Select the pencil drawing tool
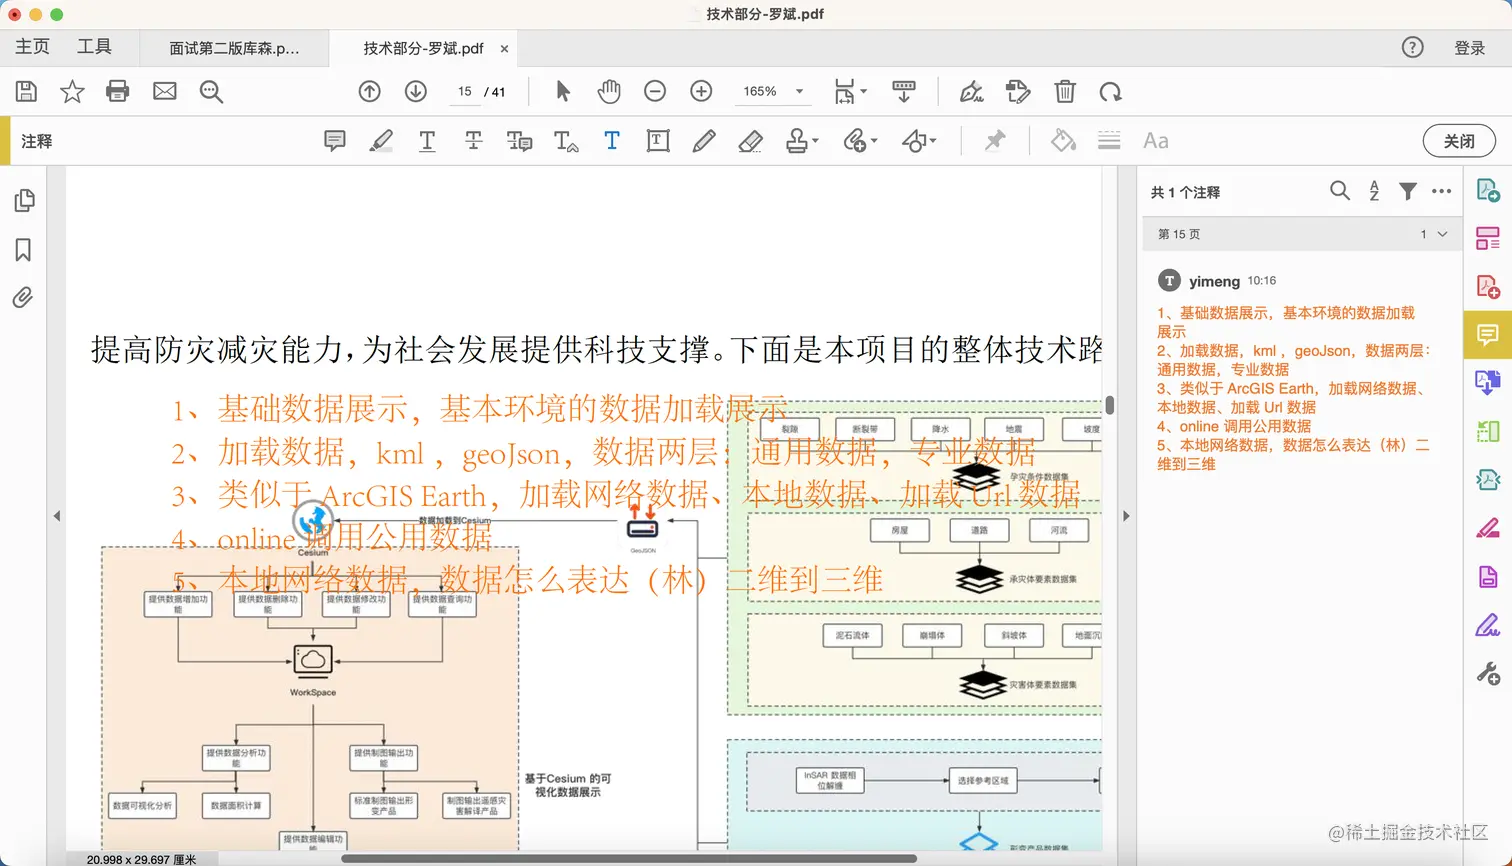 coord(704,141)
